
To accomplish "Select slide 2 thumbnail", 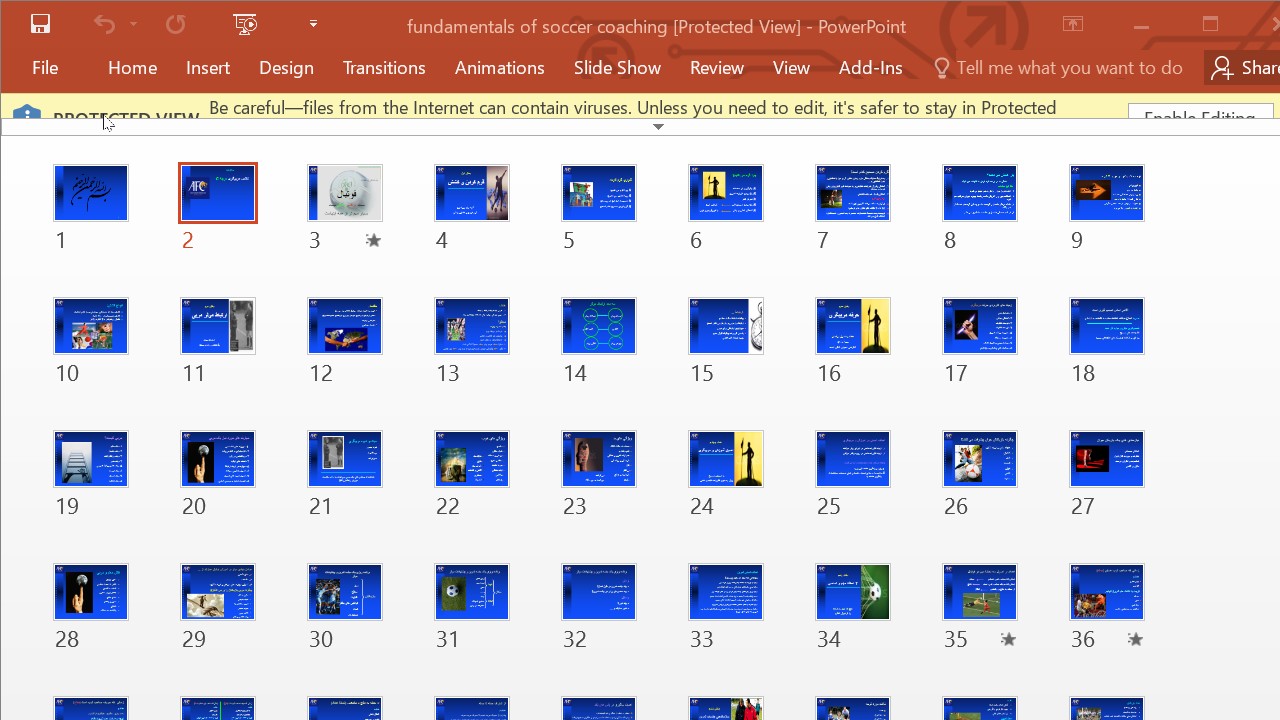I will tap(218, 193).
